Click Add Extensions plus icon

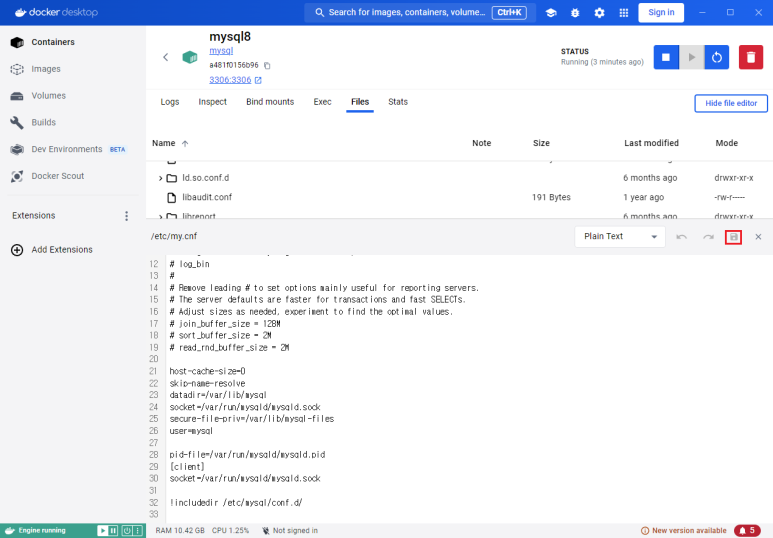click(17, 250)
